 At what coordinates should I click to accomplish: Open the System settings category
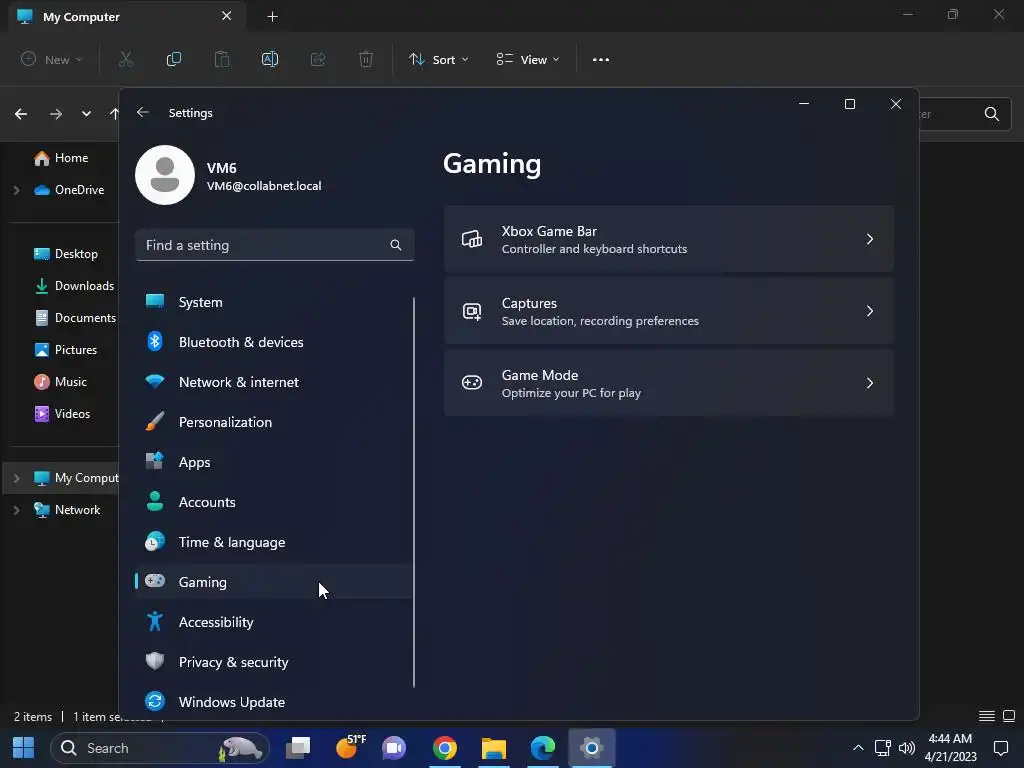274,302
